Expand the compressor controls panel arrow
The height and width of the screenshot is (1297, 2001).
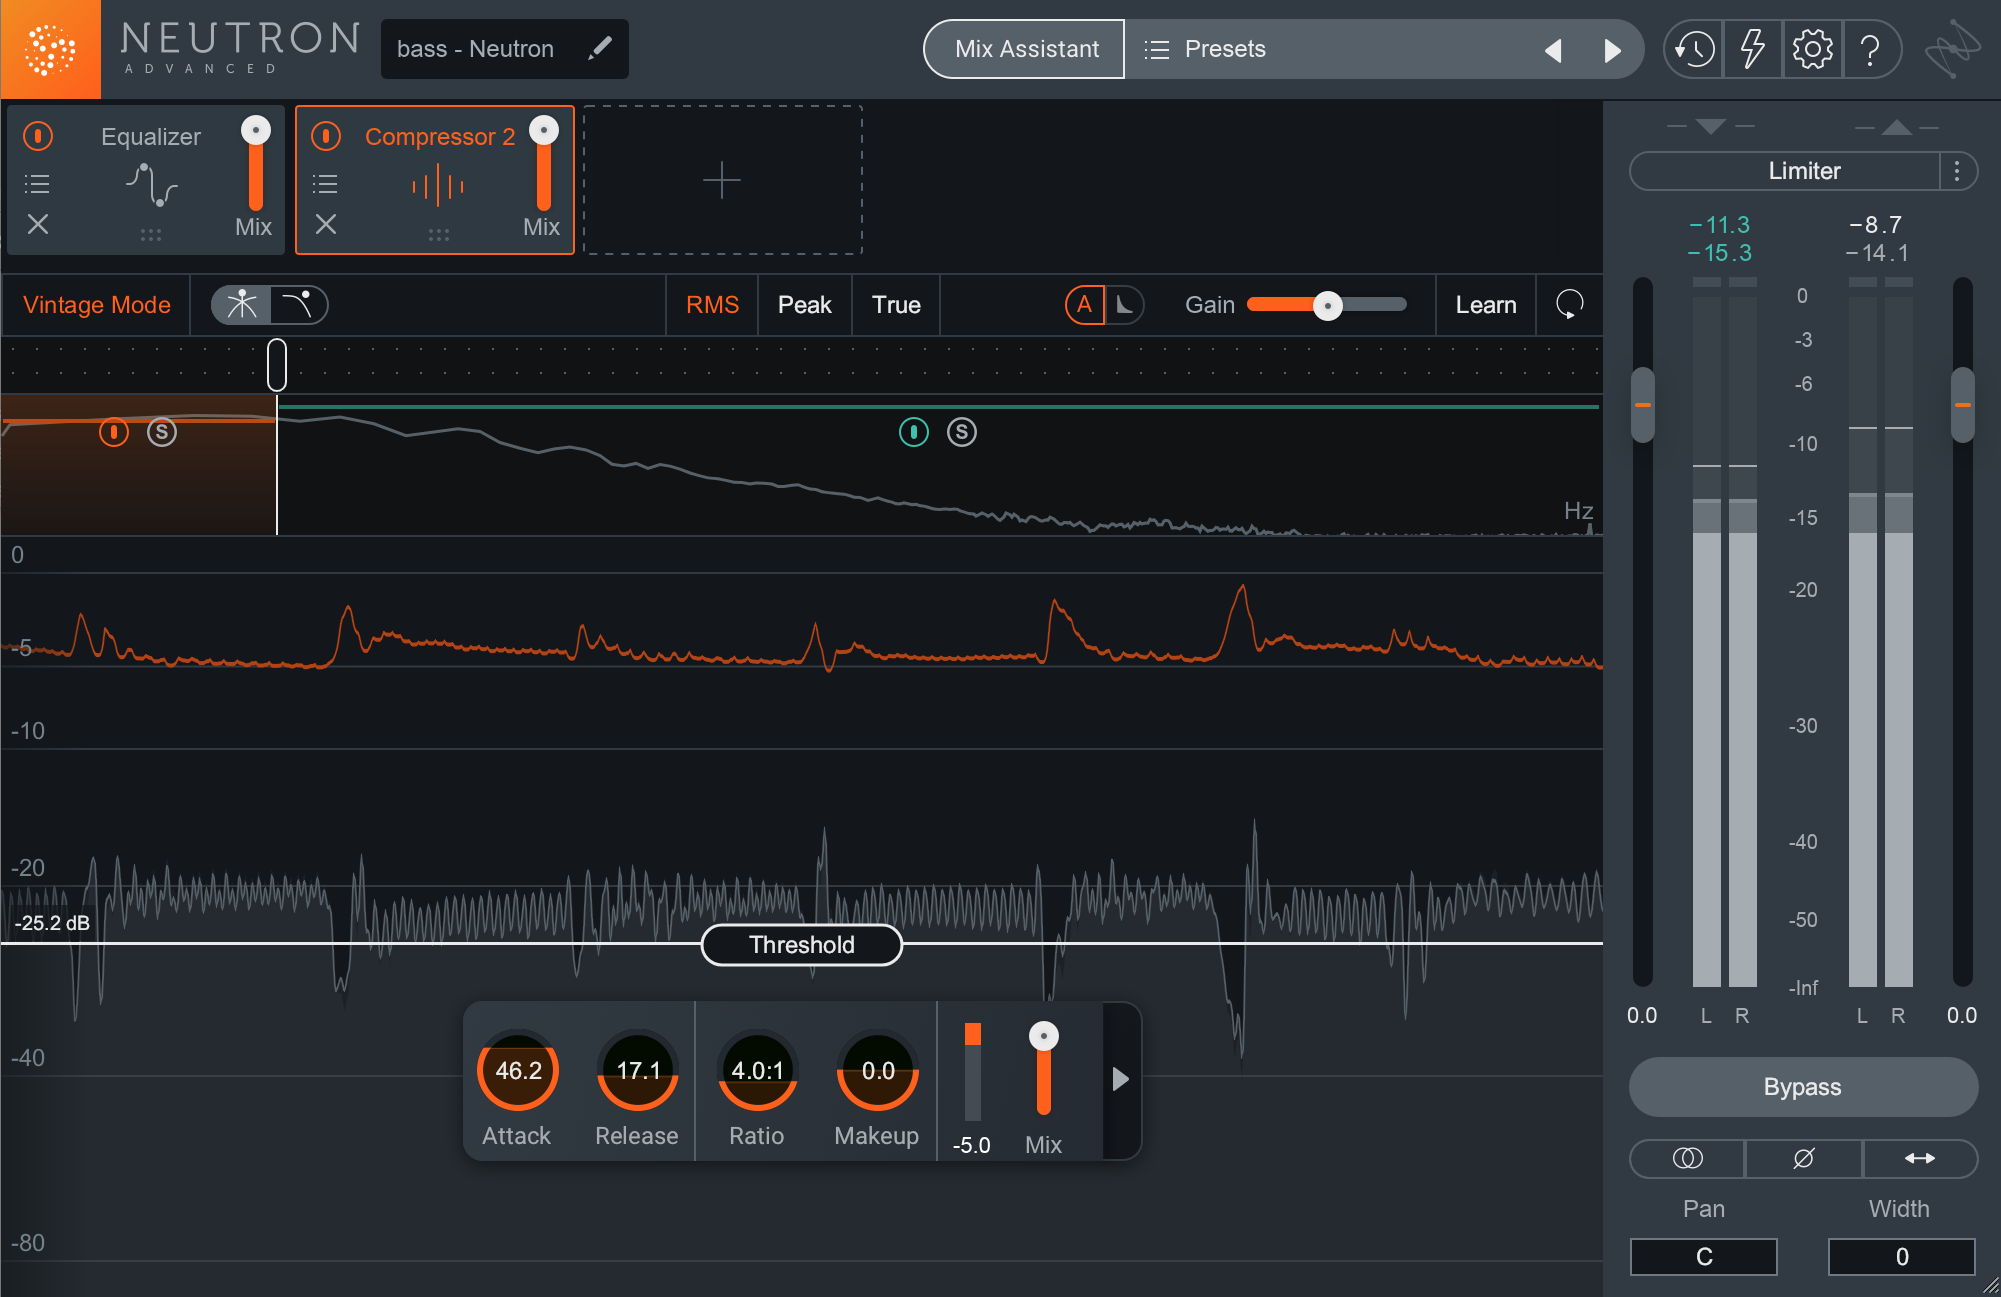point(1121,1079)
